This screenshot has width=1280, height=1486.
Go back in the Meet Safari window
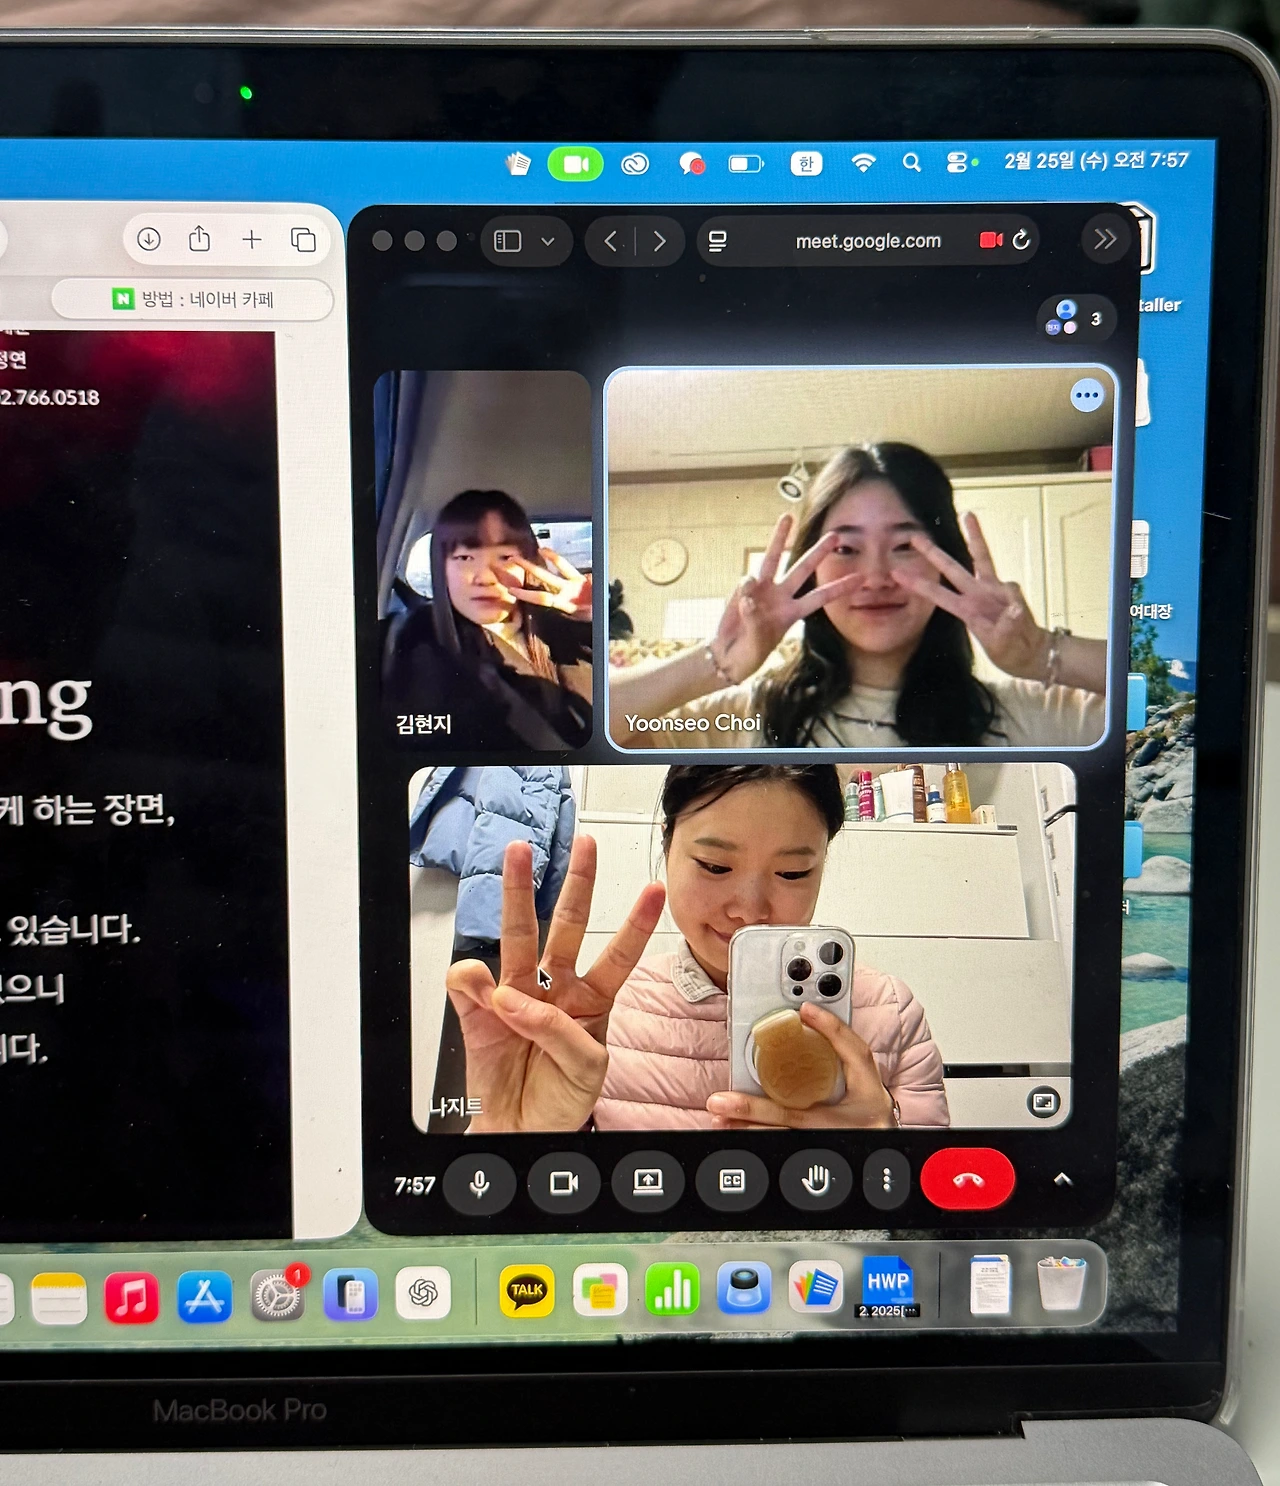(x=611, y=241)
